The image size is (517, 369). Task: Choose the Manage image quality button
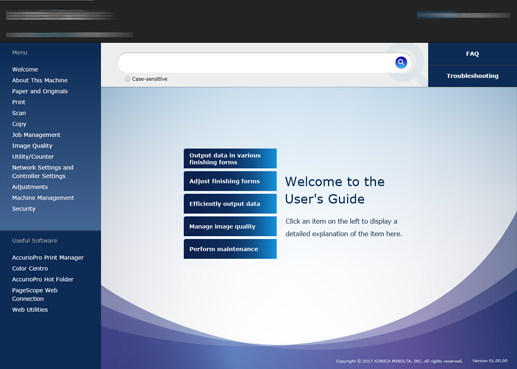pyautogui.click(x=230, y=227)
